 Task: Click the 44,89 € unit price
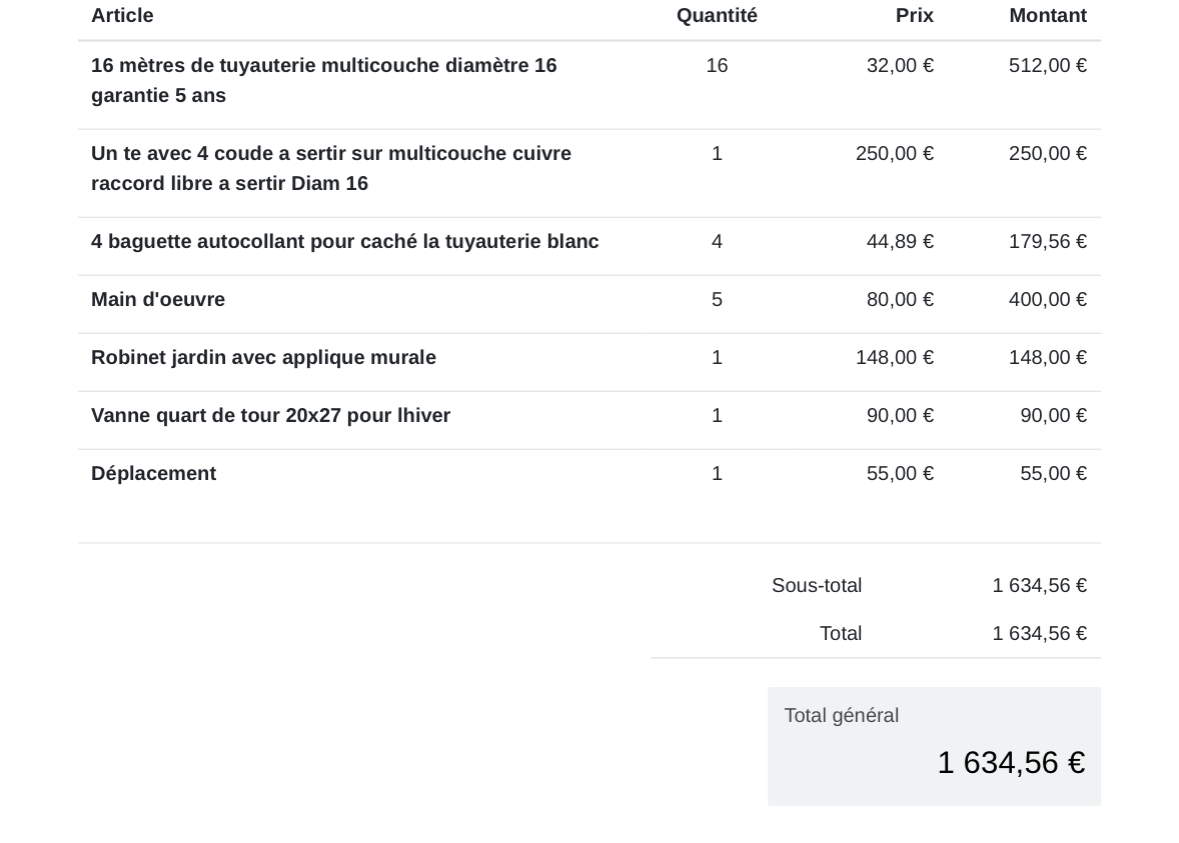[x=900, y=241]
